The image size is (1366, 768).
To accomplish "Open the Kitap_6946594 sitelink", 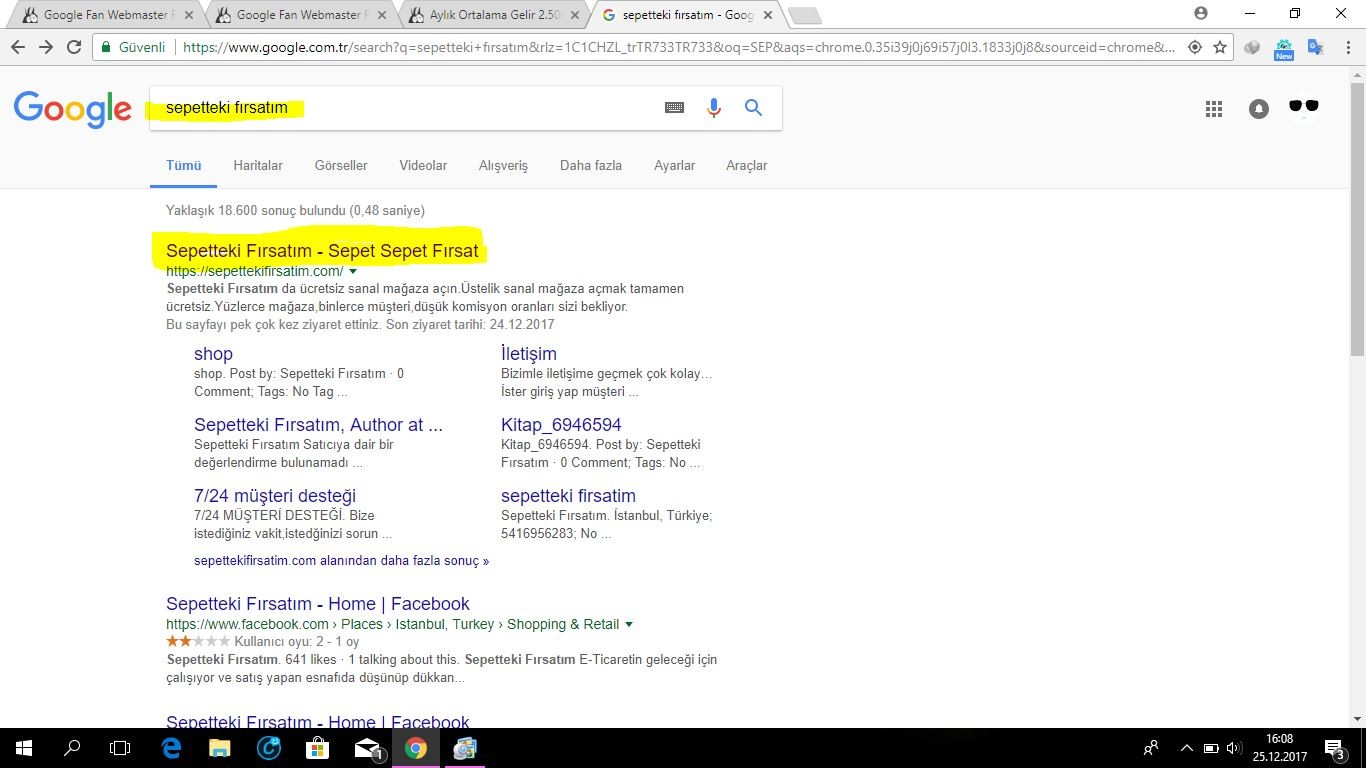I will click(561, 425).
